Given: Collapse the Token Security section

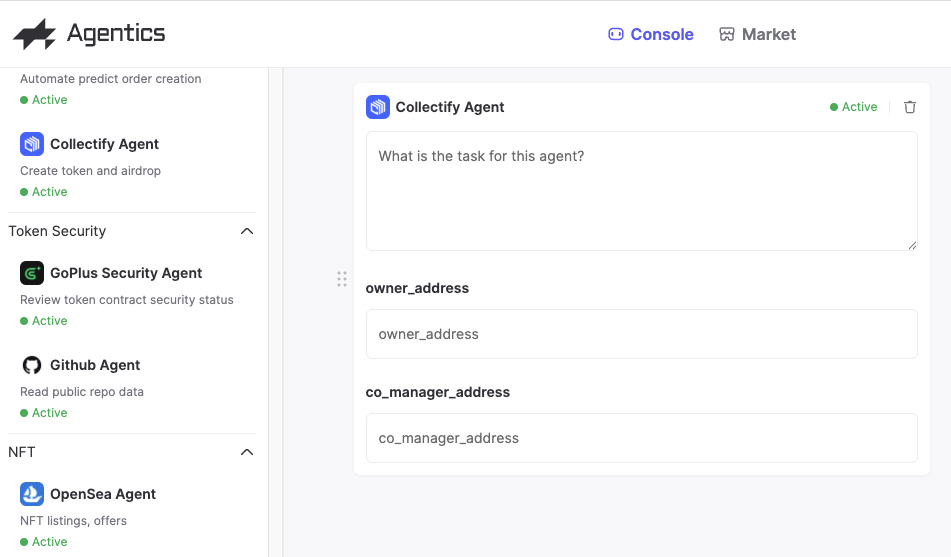Looking at the screenshot, I should [247, 231].
